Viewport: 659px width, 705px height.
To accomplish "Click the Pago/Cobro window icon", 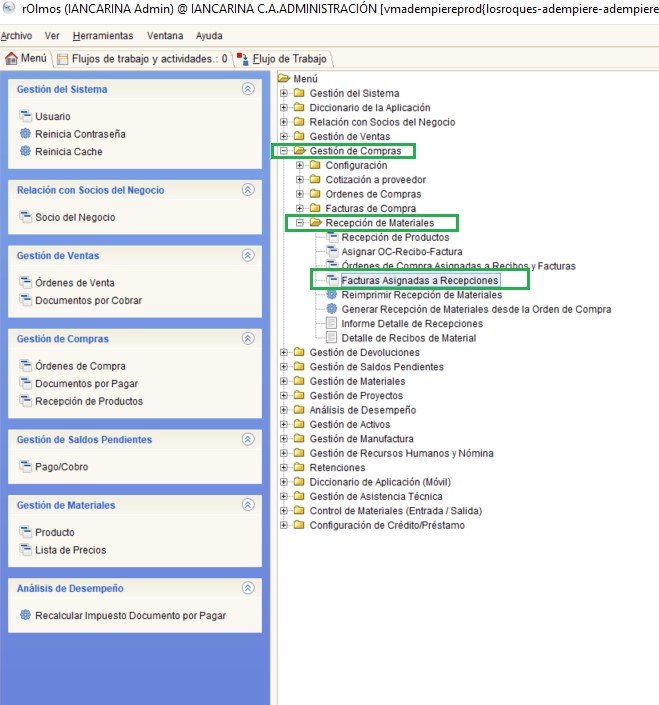I will tap(25, 466).
